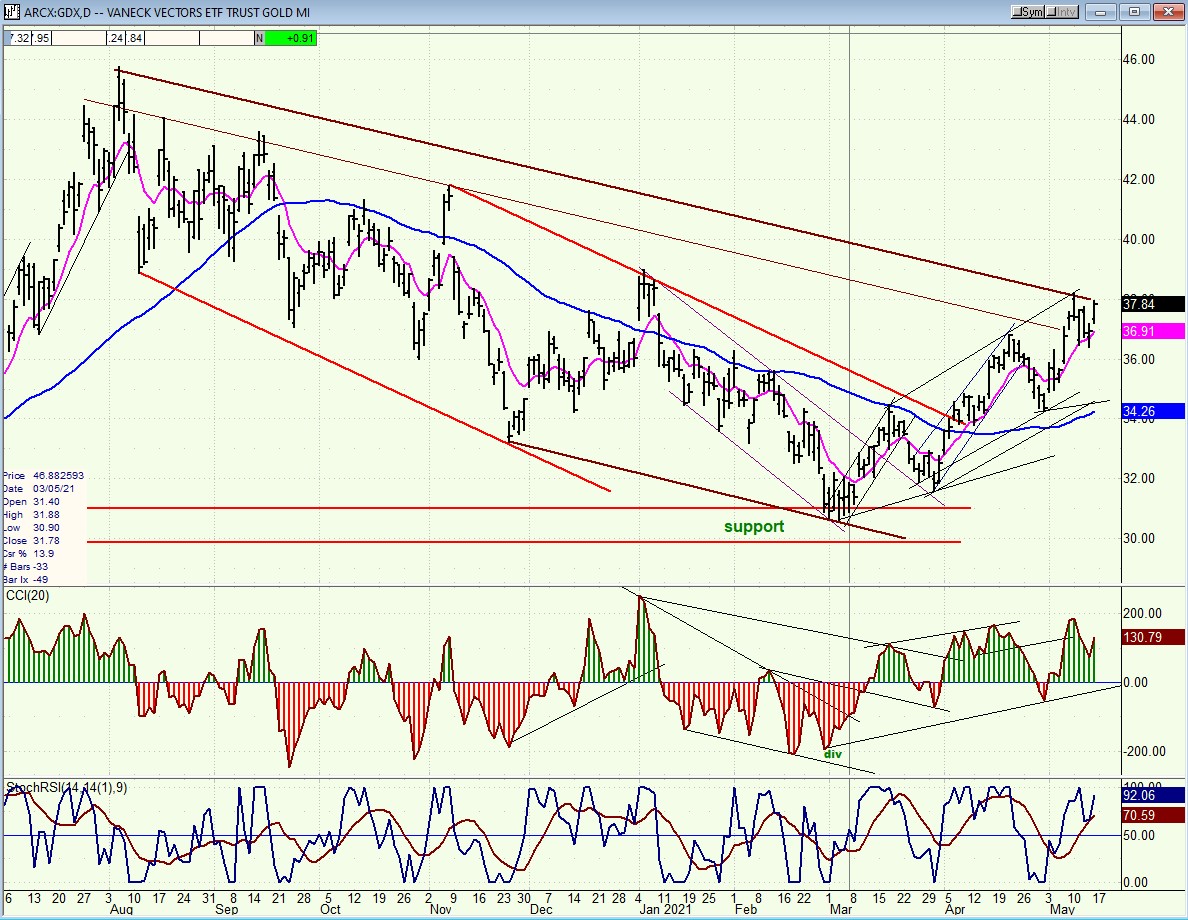This screenshot has height=920, width=1188.
Task: Click the chart window icon in the title bar
Action: point(10,11)
